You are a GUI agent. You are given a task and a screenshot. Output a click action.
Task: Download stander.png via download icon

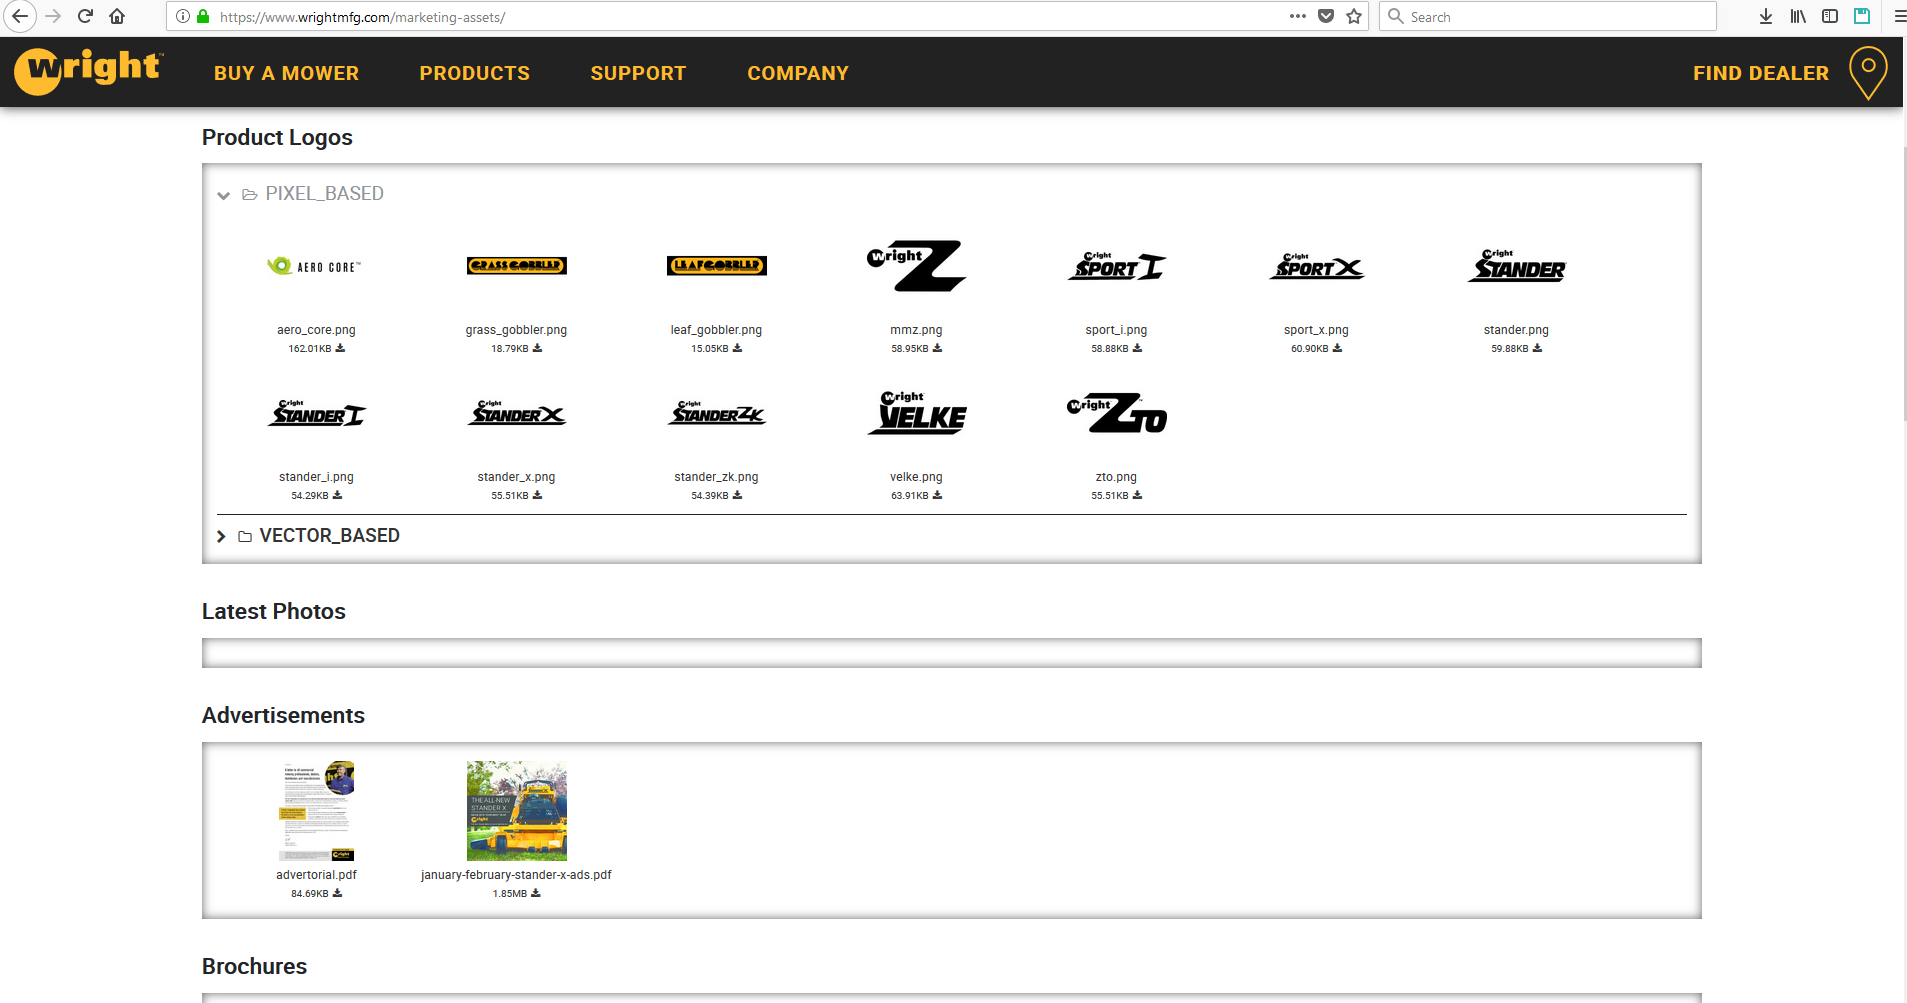tap(1537, 348)
